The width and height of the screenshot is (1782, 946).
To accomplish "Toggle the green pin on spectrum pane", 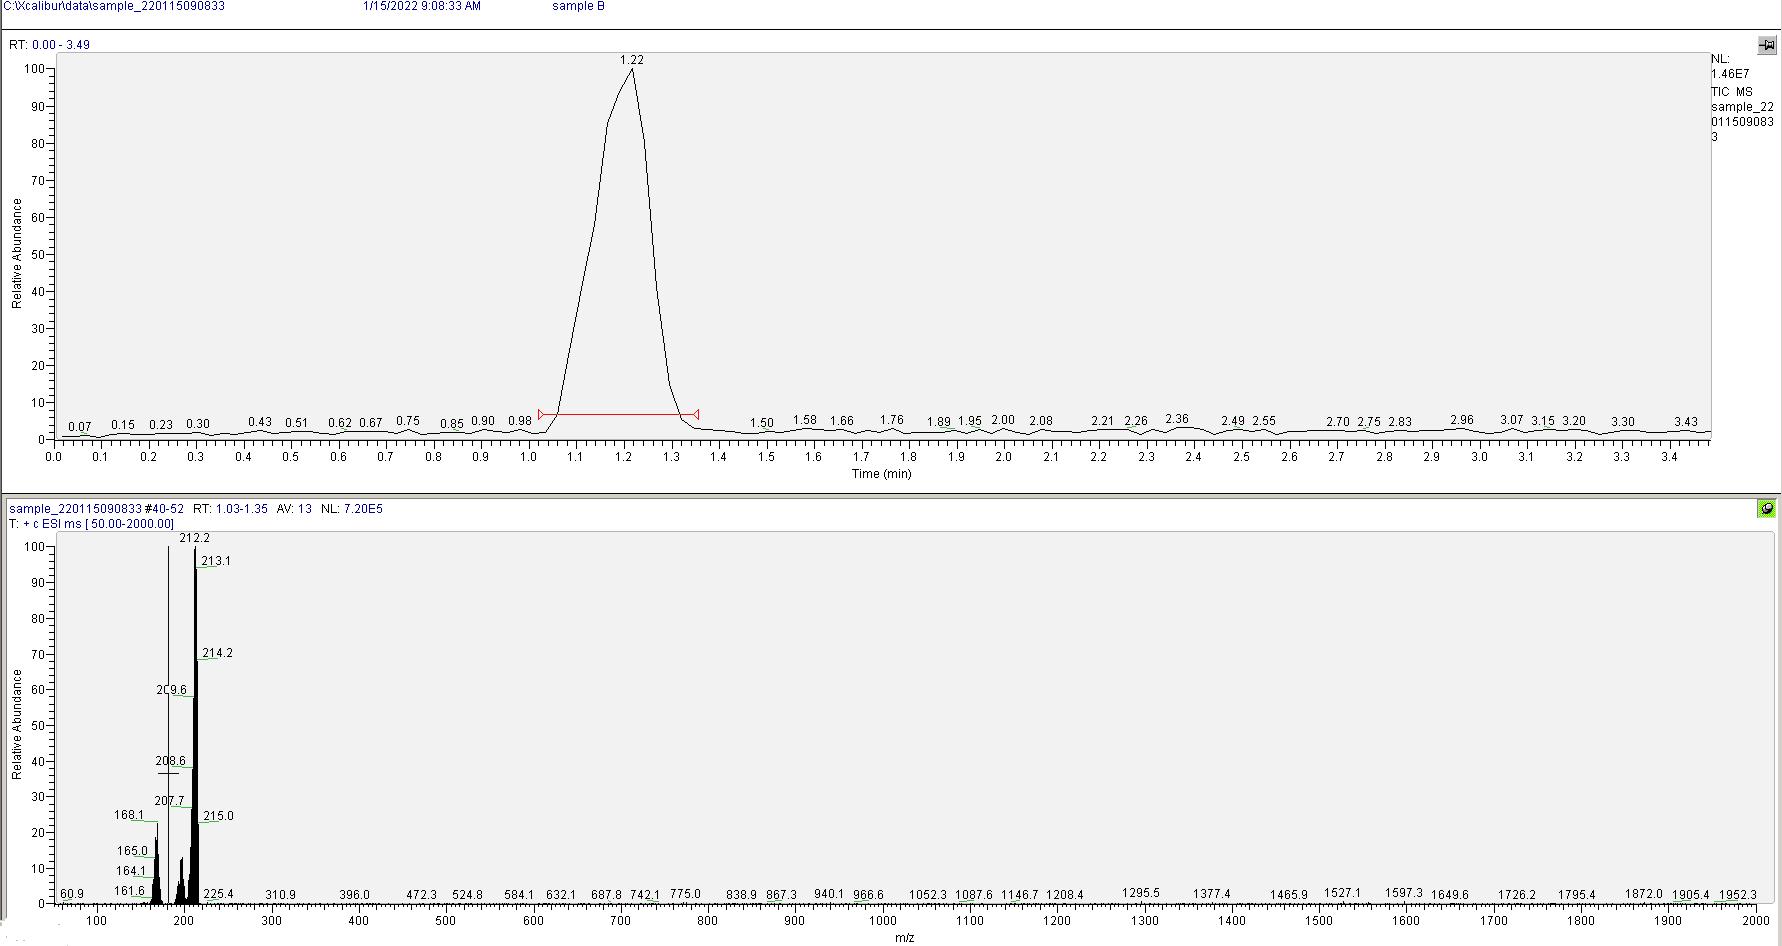I will tap(1767, 509).
